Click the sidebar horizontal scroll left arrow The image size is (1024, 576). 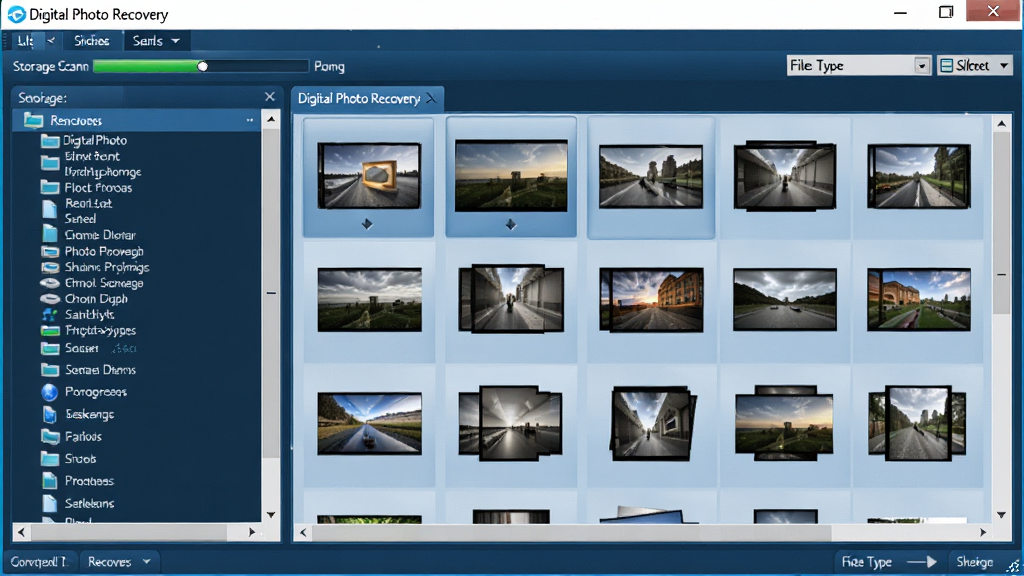21,532
